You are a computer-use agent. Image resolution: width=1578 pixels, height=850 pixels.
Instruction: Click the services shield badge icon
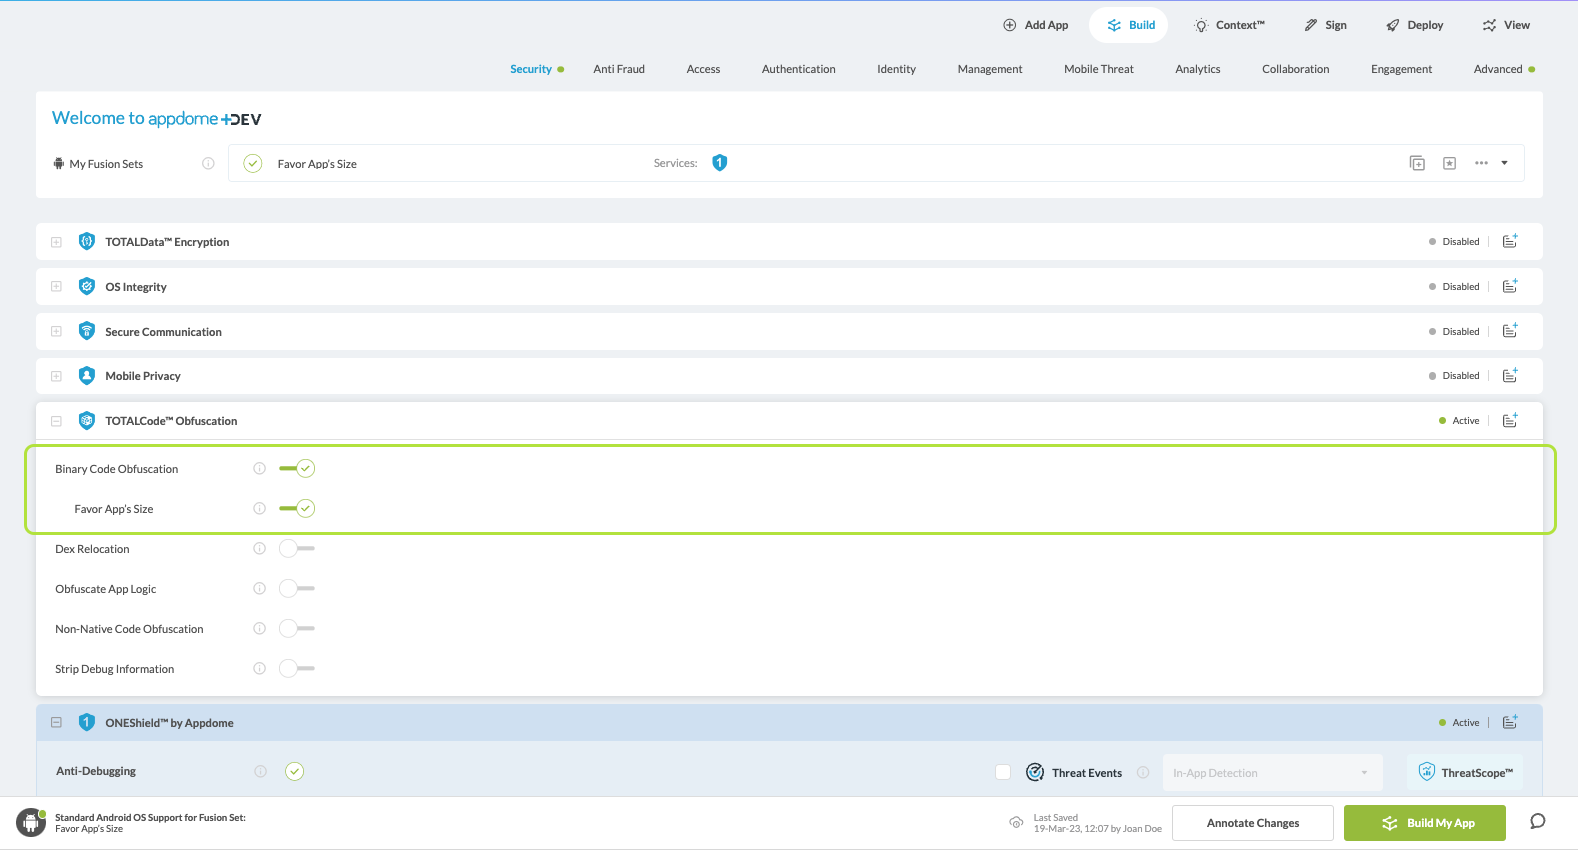719,163
